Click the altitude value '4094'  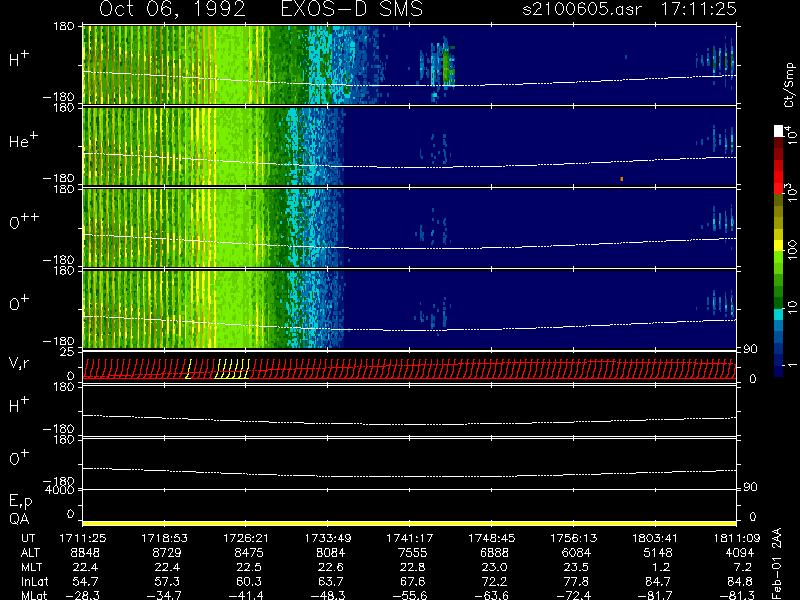coord(739,553)
